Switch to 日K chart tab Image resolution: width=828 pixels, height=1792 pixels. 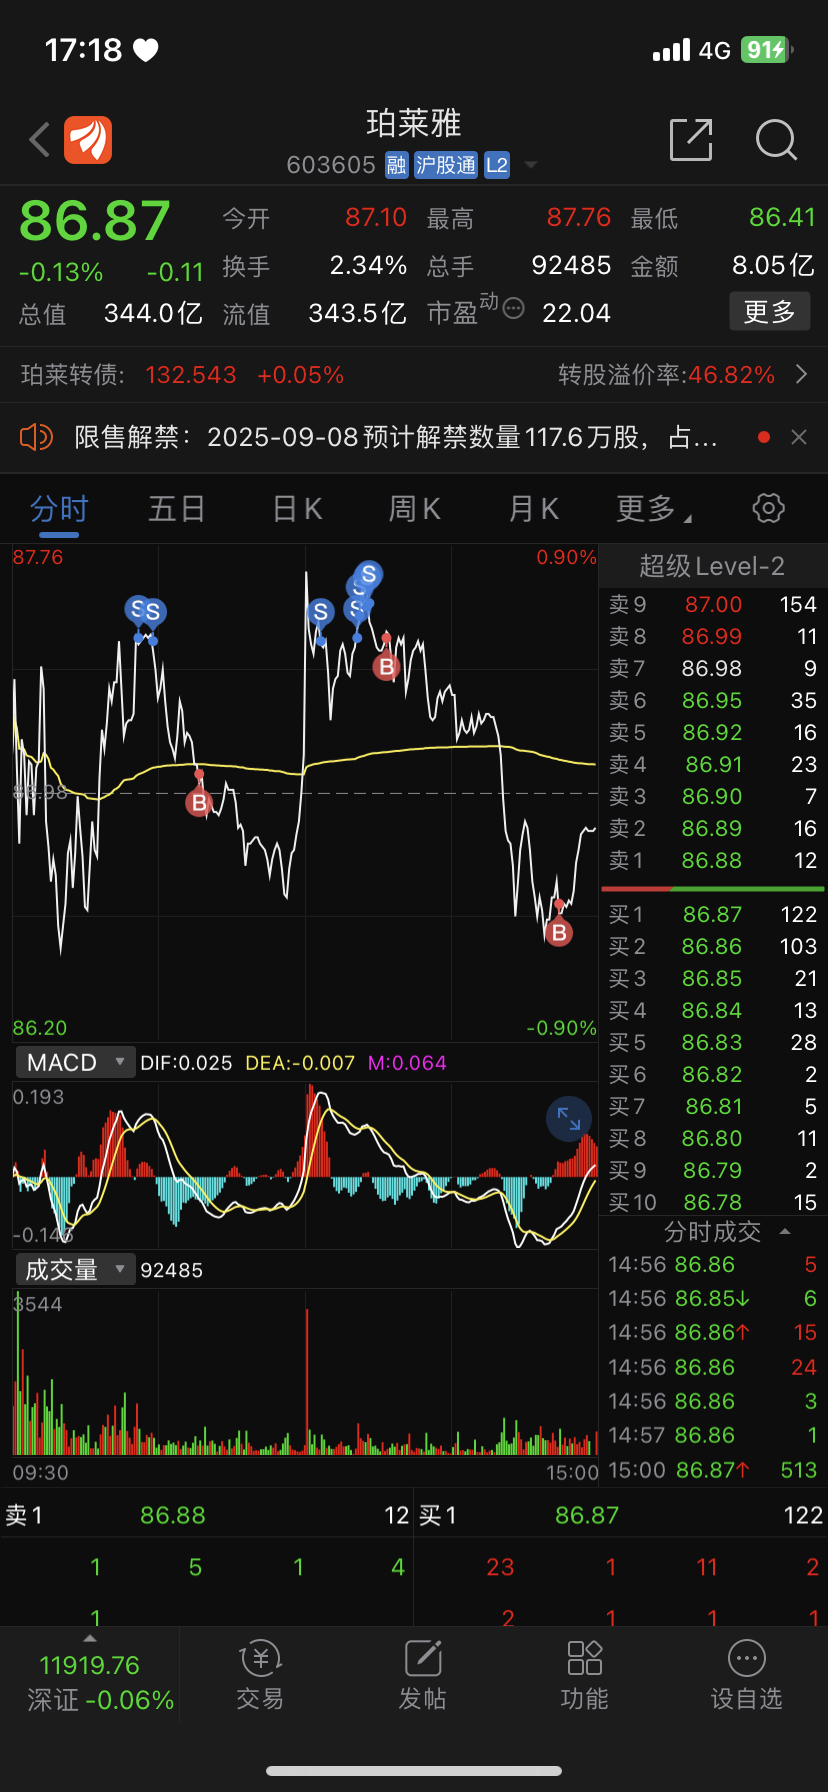point(298,509)
